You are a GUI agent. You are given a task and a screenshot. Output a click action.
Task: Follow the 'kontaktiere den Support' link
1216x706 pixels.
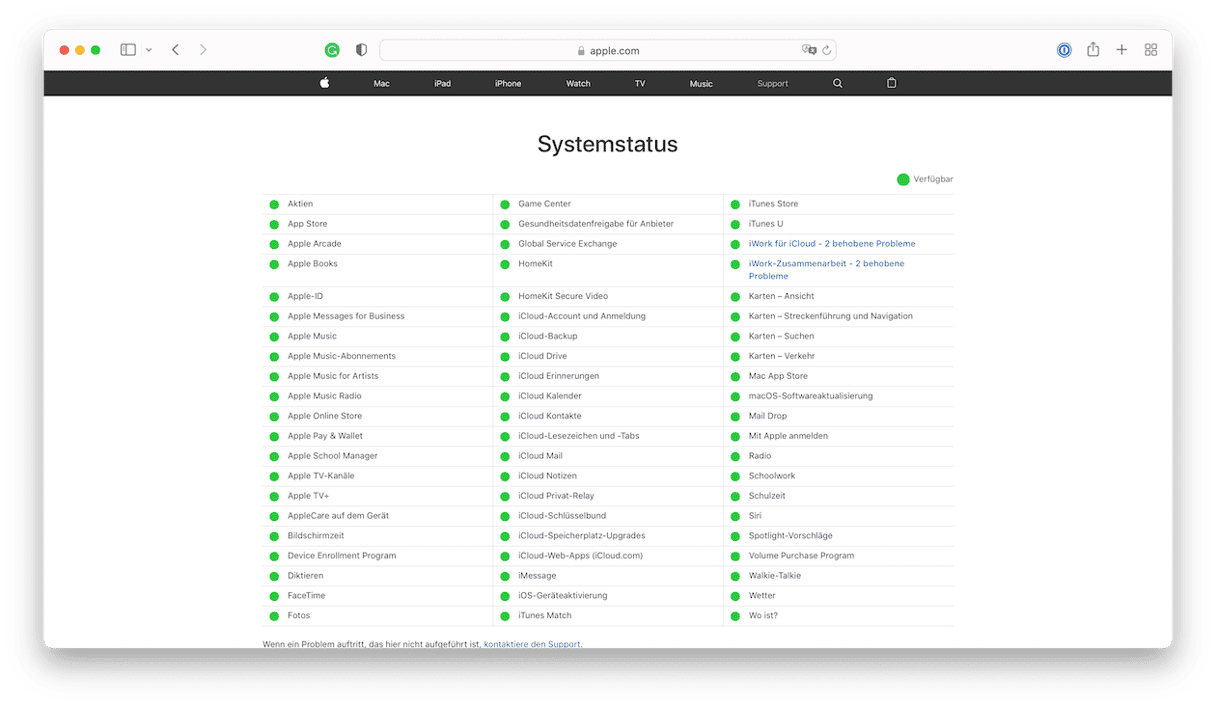(532, 644)
